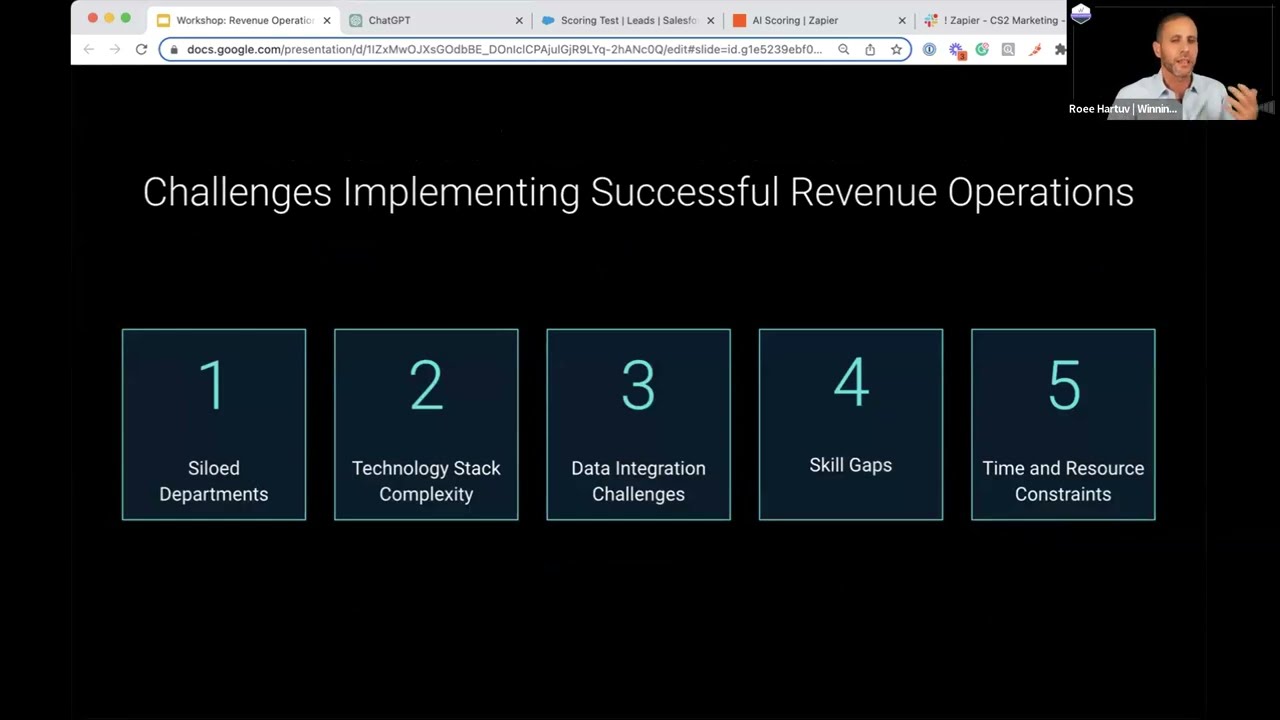The image size is (1280, 720).
Task: Select the Data Integration Challenges card
Action: (638, 424)
